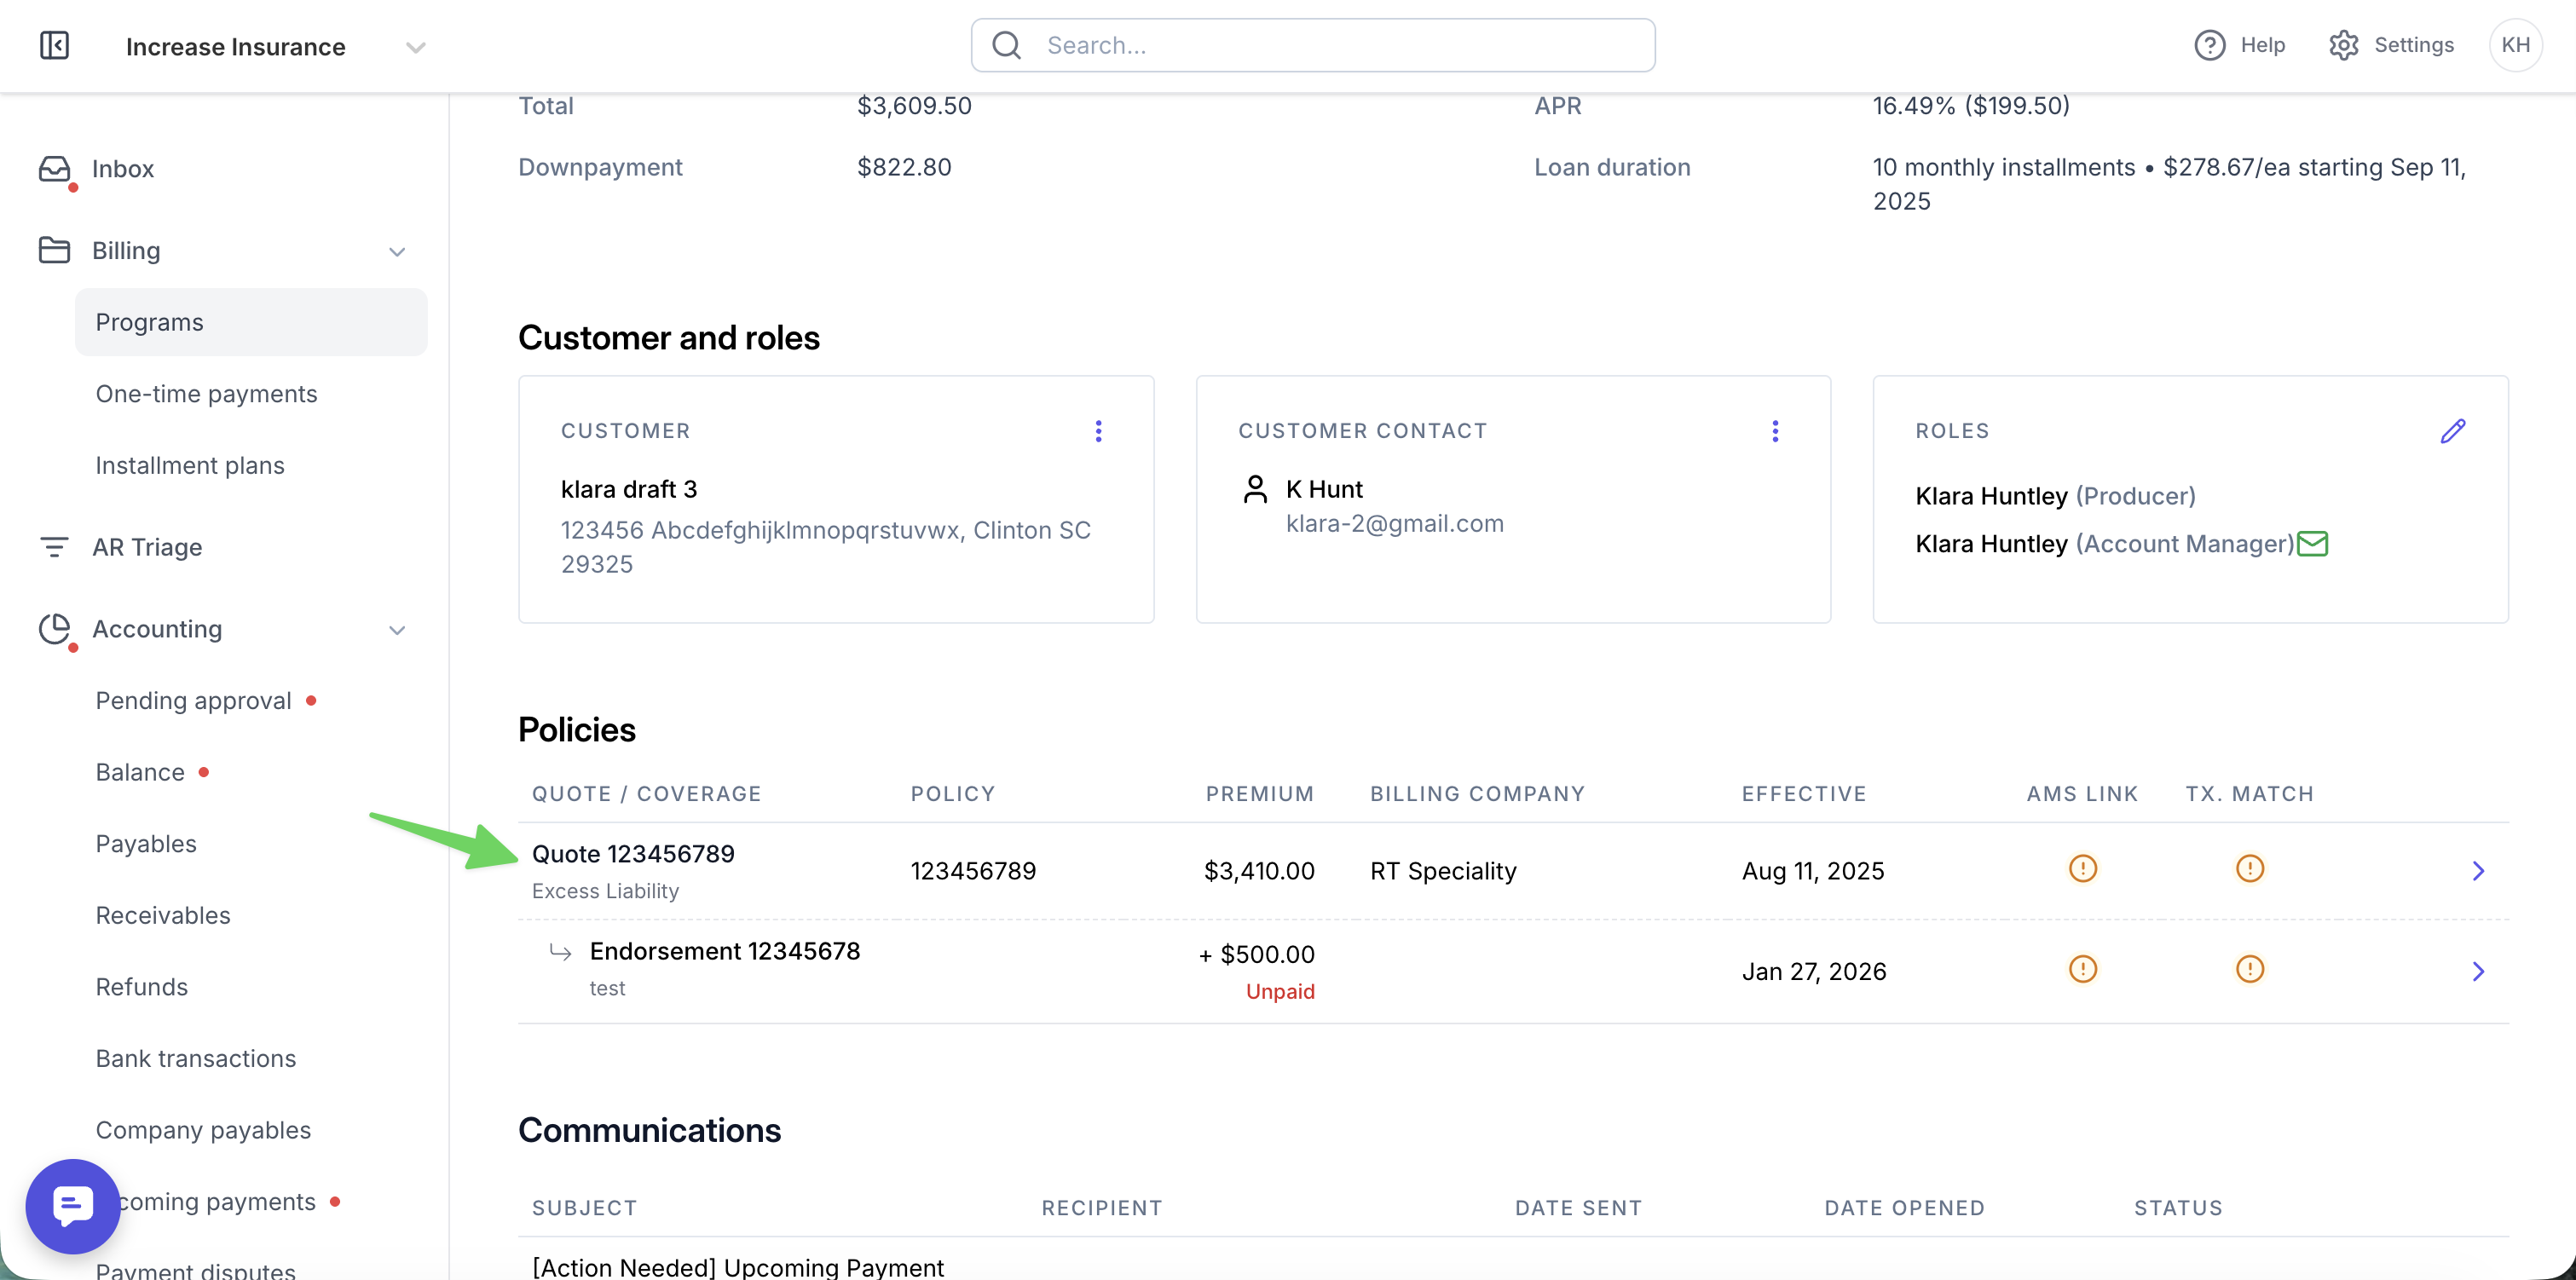Click the edit pencil in Roles card
This screenshot has height=1280, width=2576.
(x=2452, y=431)
